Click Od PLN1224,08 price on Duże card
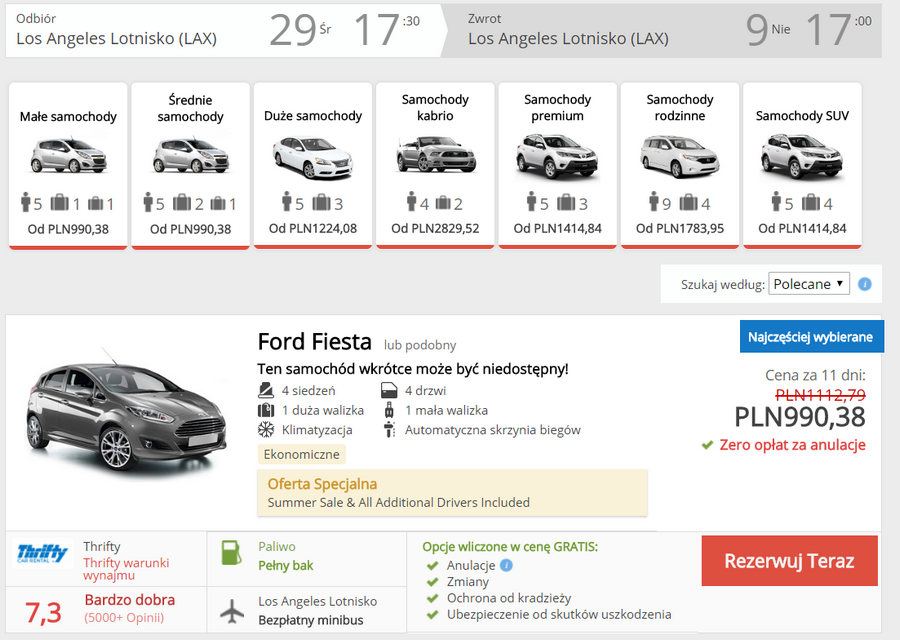Screen dimensions: 900x640 (x=313, y=228)
